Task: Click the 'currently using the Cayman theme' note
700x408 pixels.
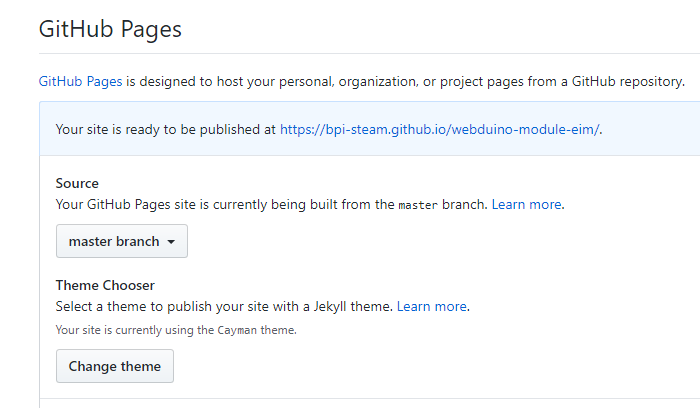Action: point(176,330)
